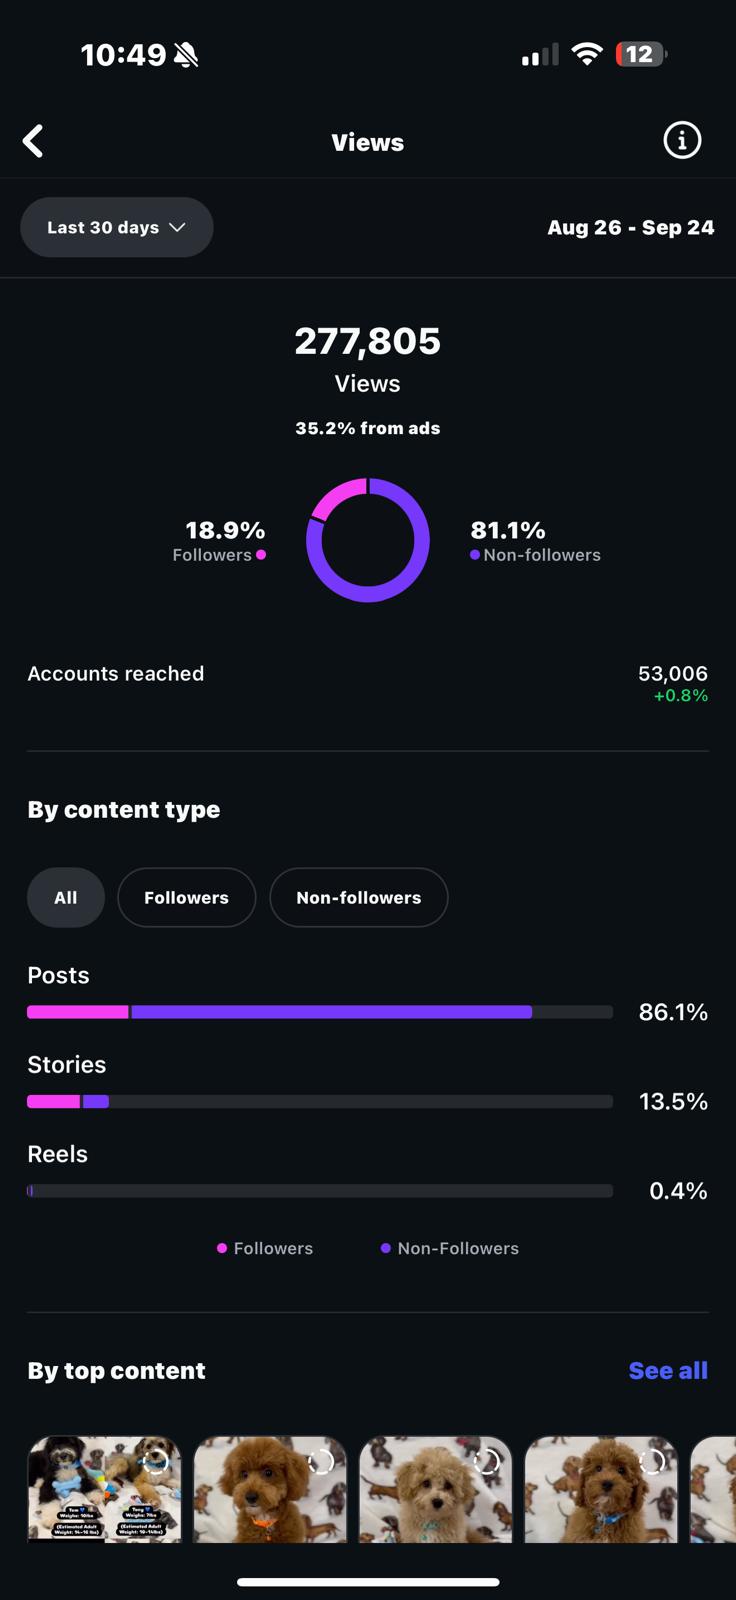Tap the muted bell icon in the status bar
The image size is (736, 1600).
186,54
